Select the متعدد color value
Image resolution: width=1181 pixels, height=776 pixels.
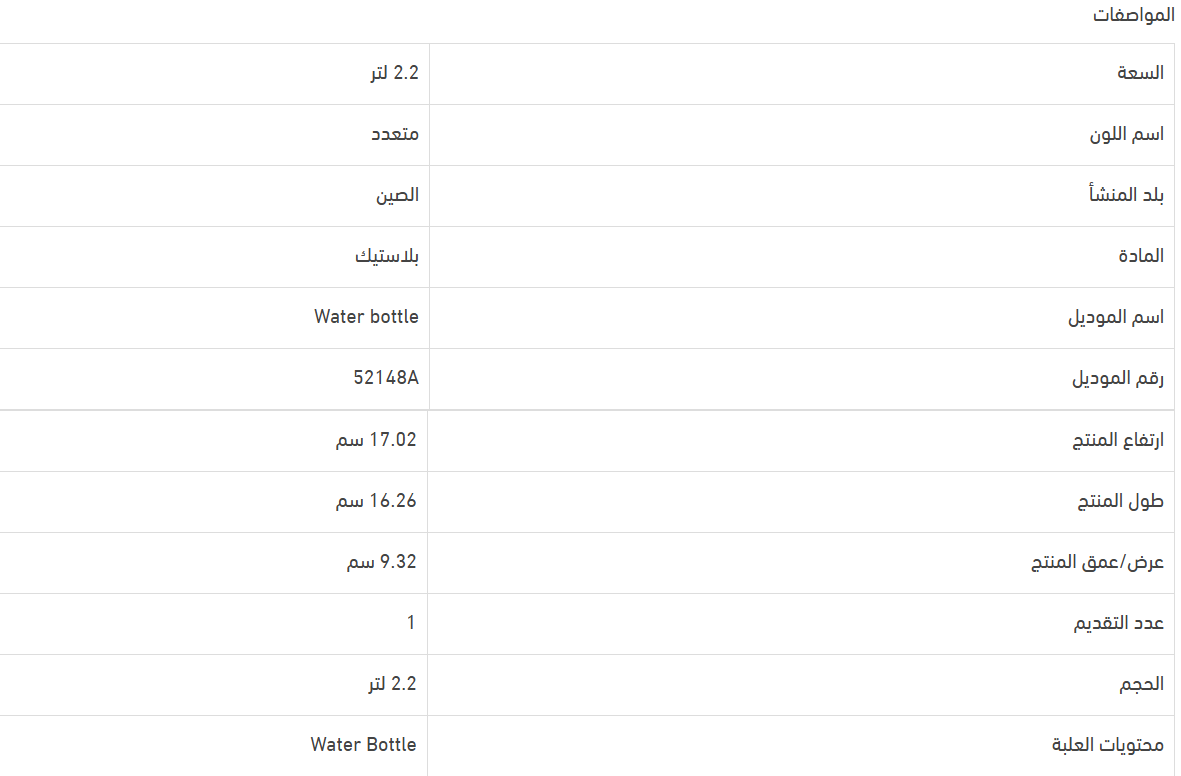tap(395, 134)
